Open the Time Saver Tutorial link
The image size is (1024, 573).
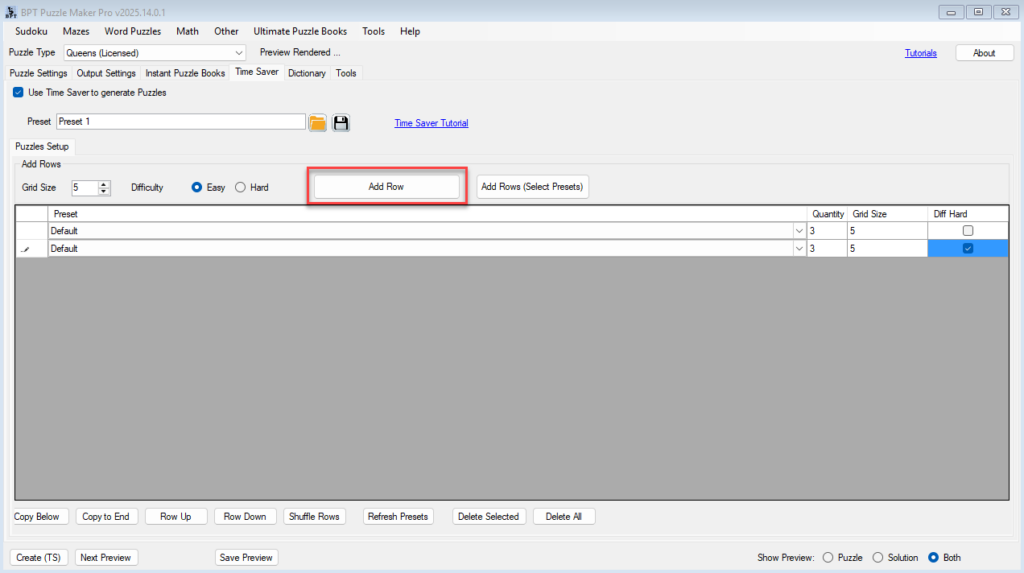pos(431,123)
